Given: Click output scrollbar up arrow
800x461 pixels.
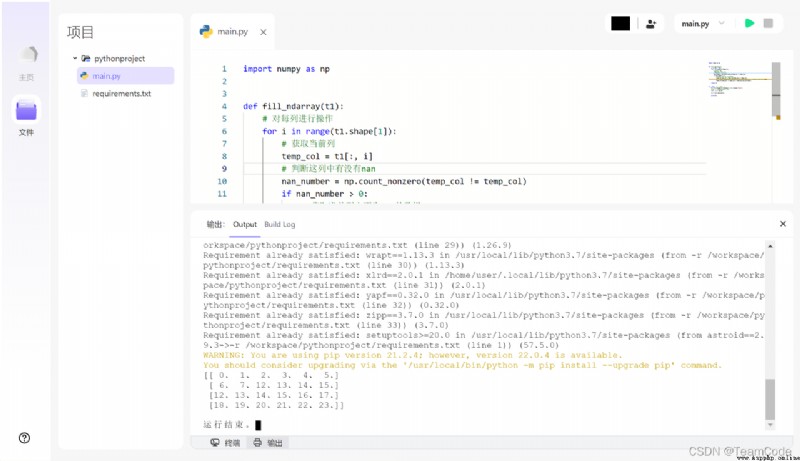Looking at the screenshot, I should click(x=770, y=246).
